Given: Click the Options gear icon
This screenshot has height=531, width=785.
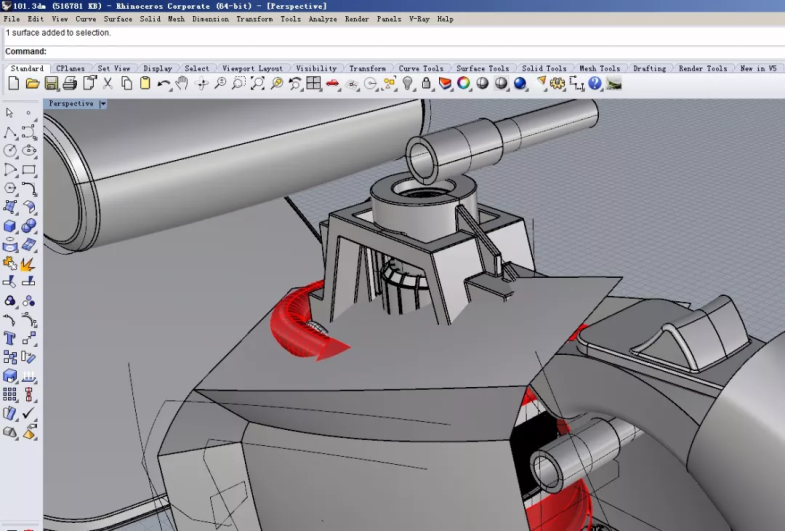Looking at the screenshot, I should [558, 83].
